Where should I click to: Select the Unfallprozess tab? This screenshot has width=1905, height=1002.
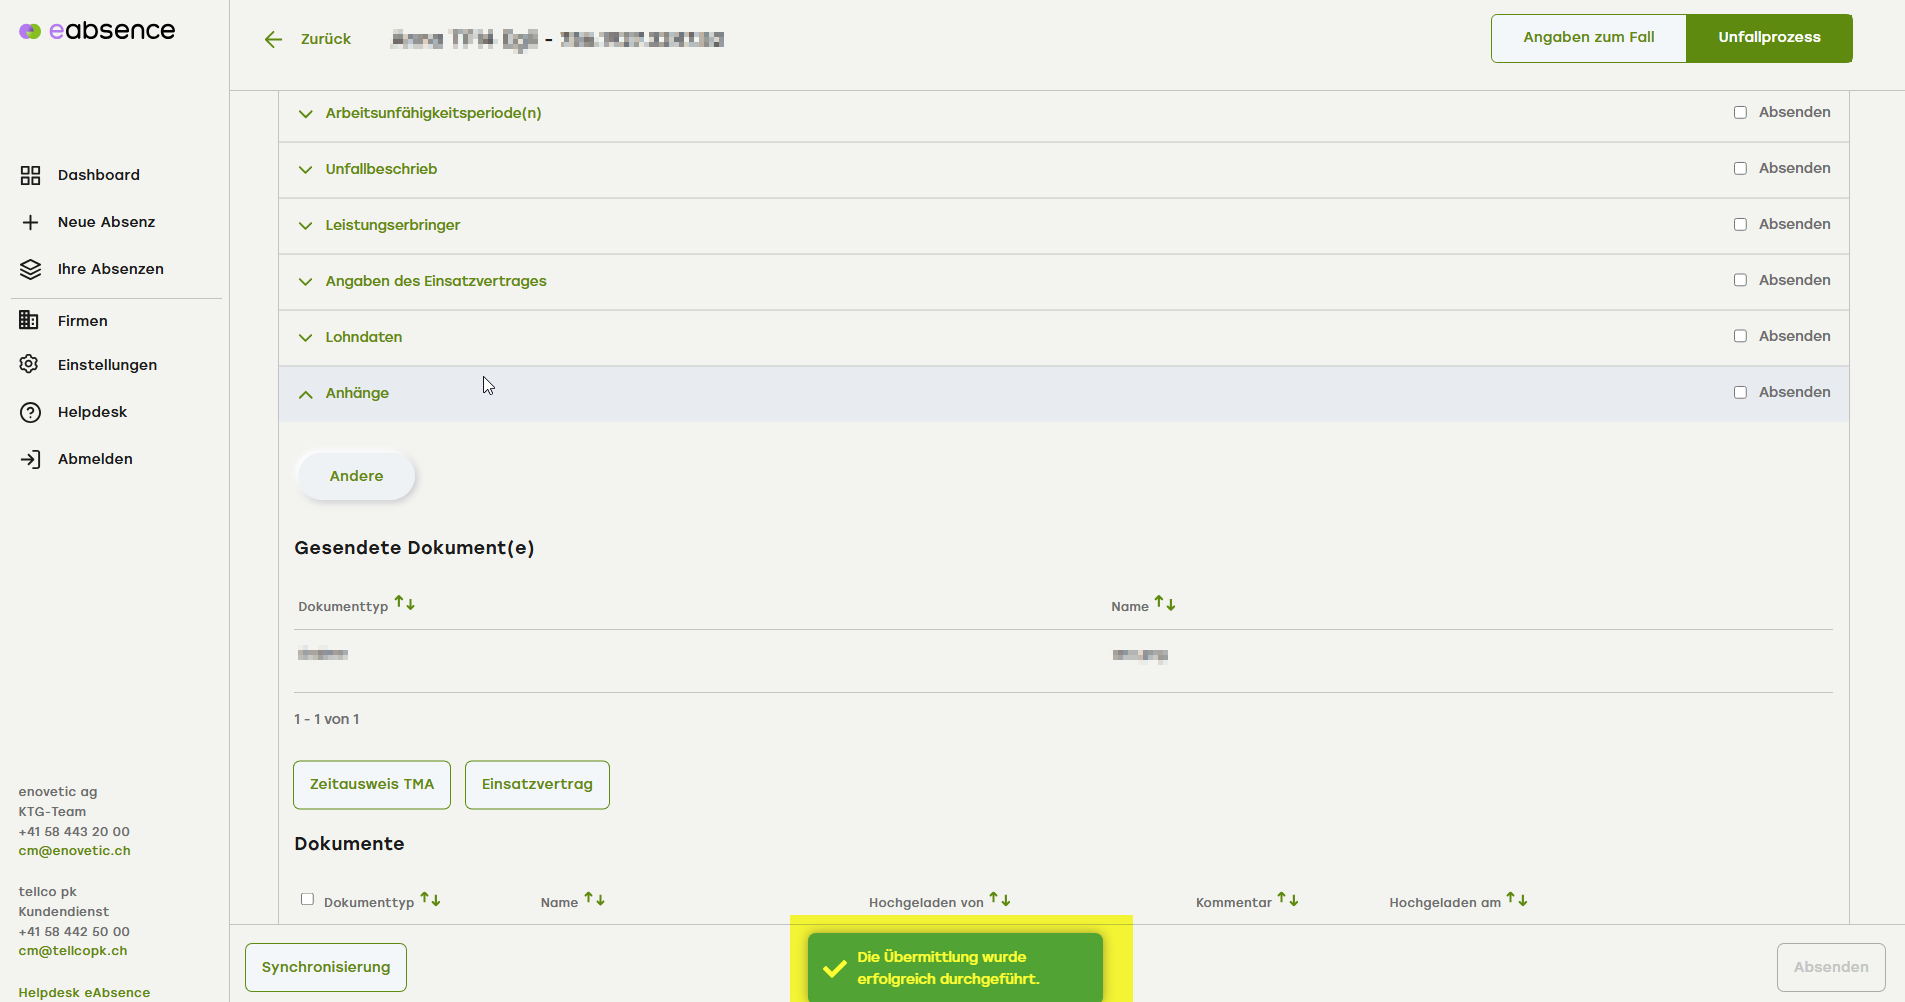coord(1768,38)
